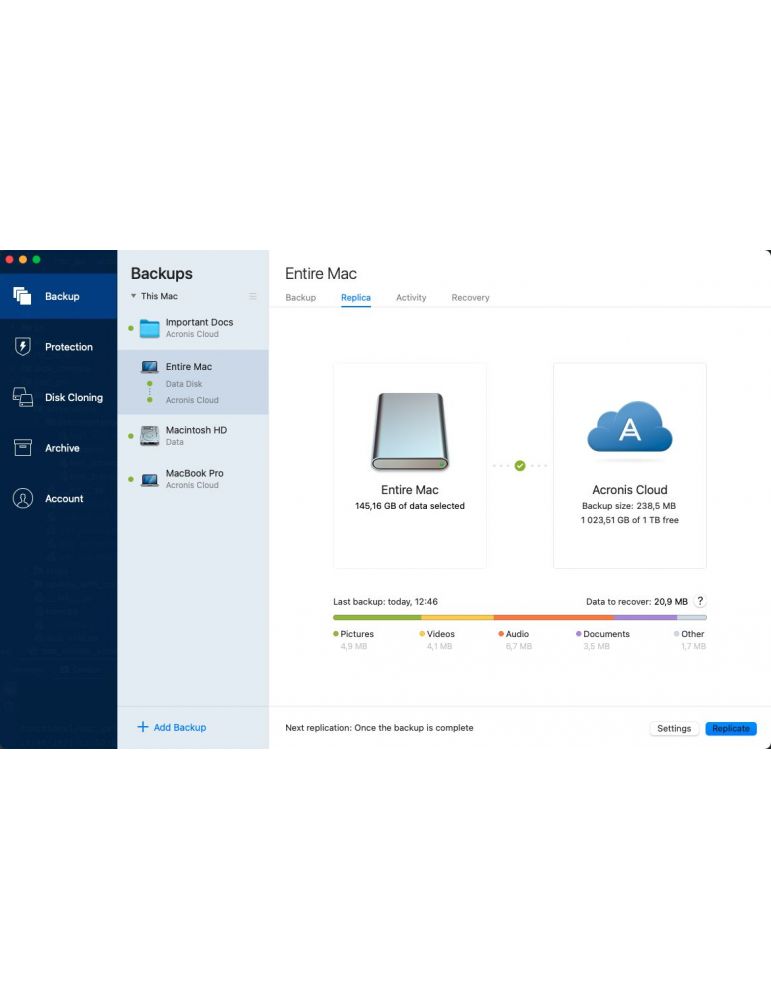Click the green replication status checkmark

pos(520,466)
